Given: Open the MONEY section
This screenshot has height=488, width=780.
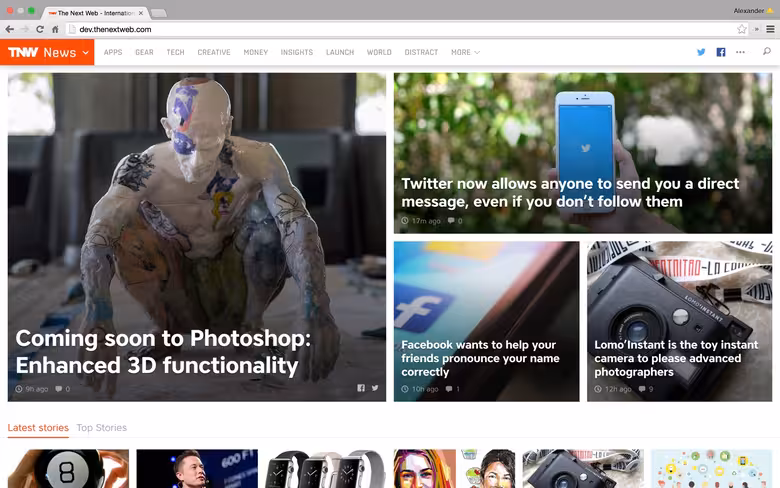Looking at the screenshot, I should coord(256,52).
